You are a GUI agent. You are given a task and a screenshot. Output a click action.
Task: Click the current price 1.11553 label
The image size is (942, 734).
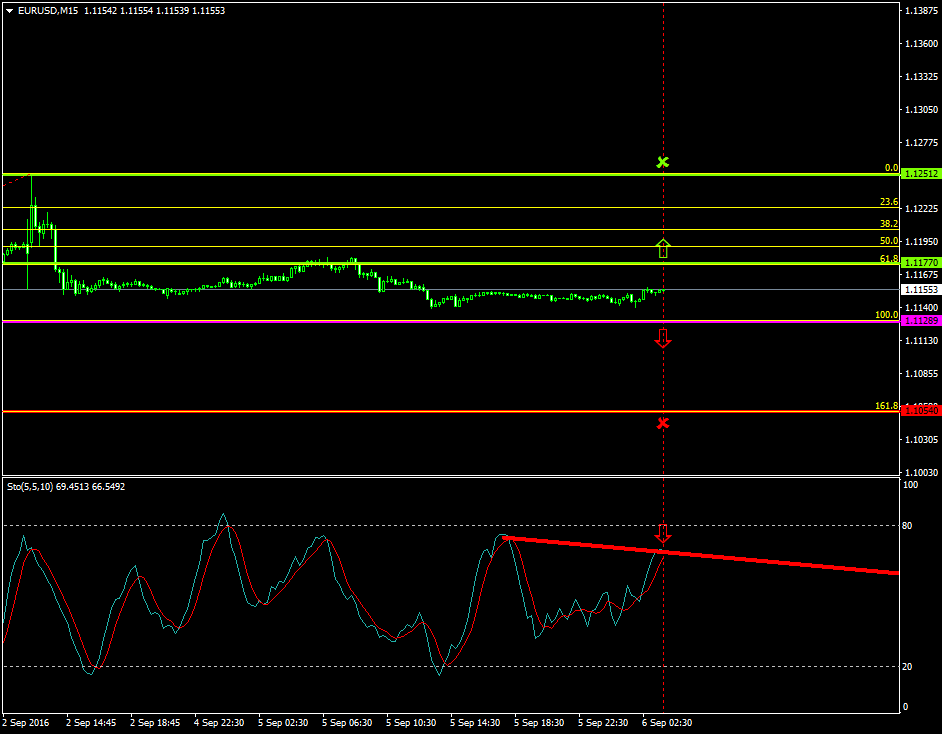coord(920,290)
